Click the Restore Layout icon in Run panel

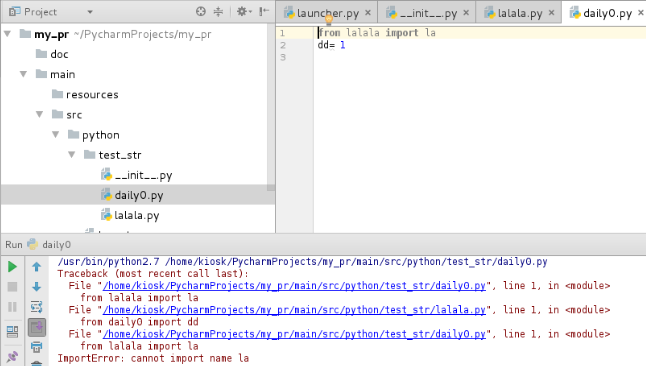tap(12, 332)
